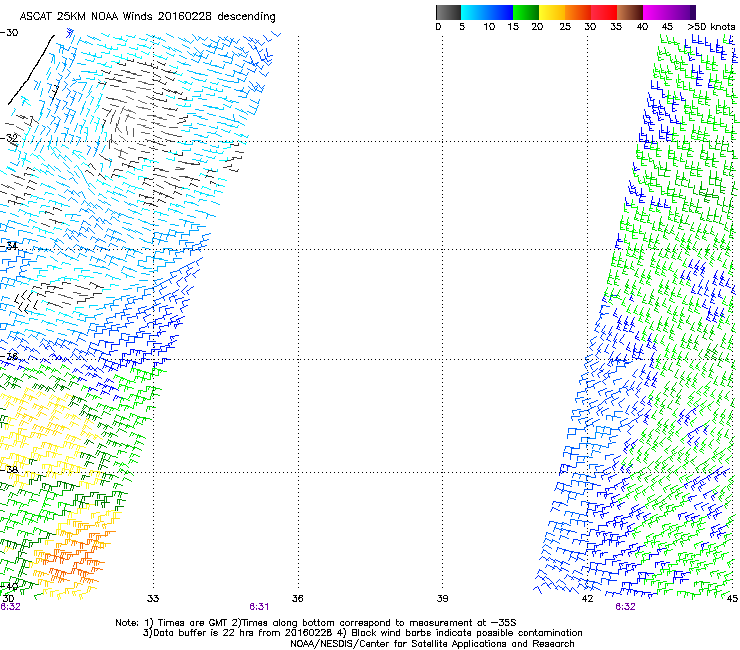The image size is (740, 650).
Task: Click the '-30' latitude label
Action: (x=9, y=33)
